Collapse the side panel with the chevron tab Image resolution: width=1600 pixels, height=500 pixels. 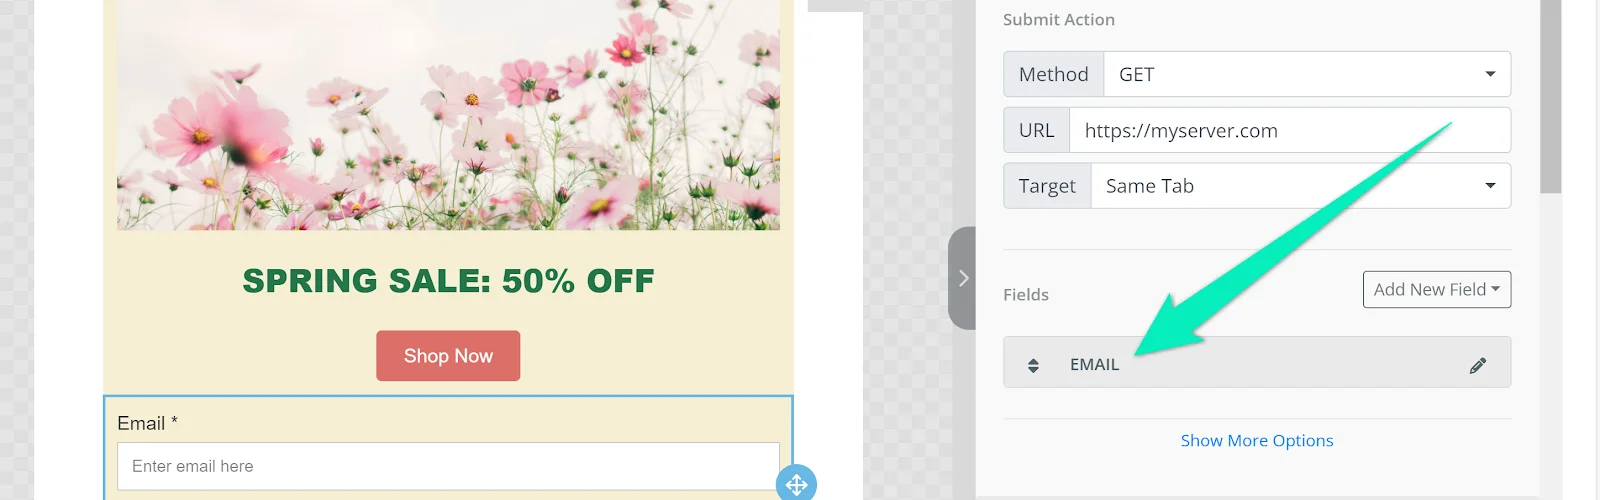962,278
